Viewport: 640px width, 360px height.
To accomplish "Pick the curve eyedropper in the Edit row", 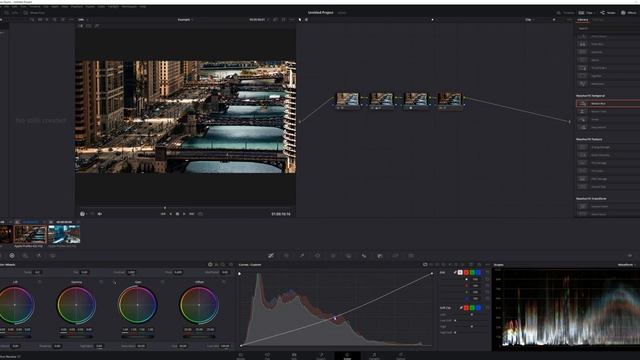I will pyautogui.click(x=455, y=272).
